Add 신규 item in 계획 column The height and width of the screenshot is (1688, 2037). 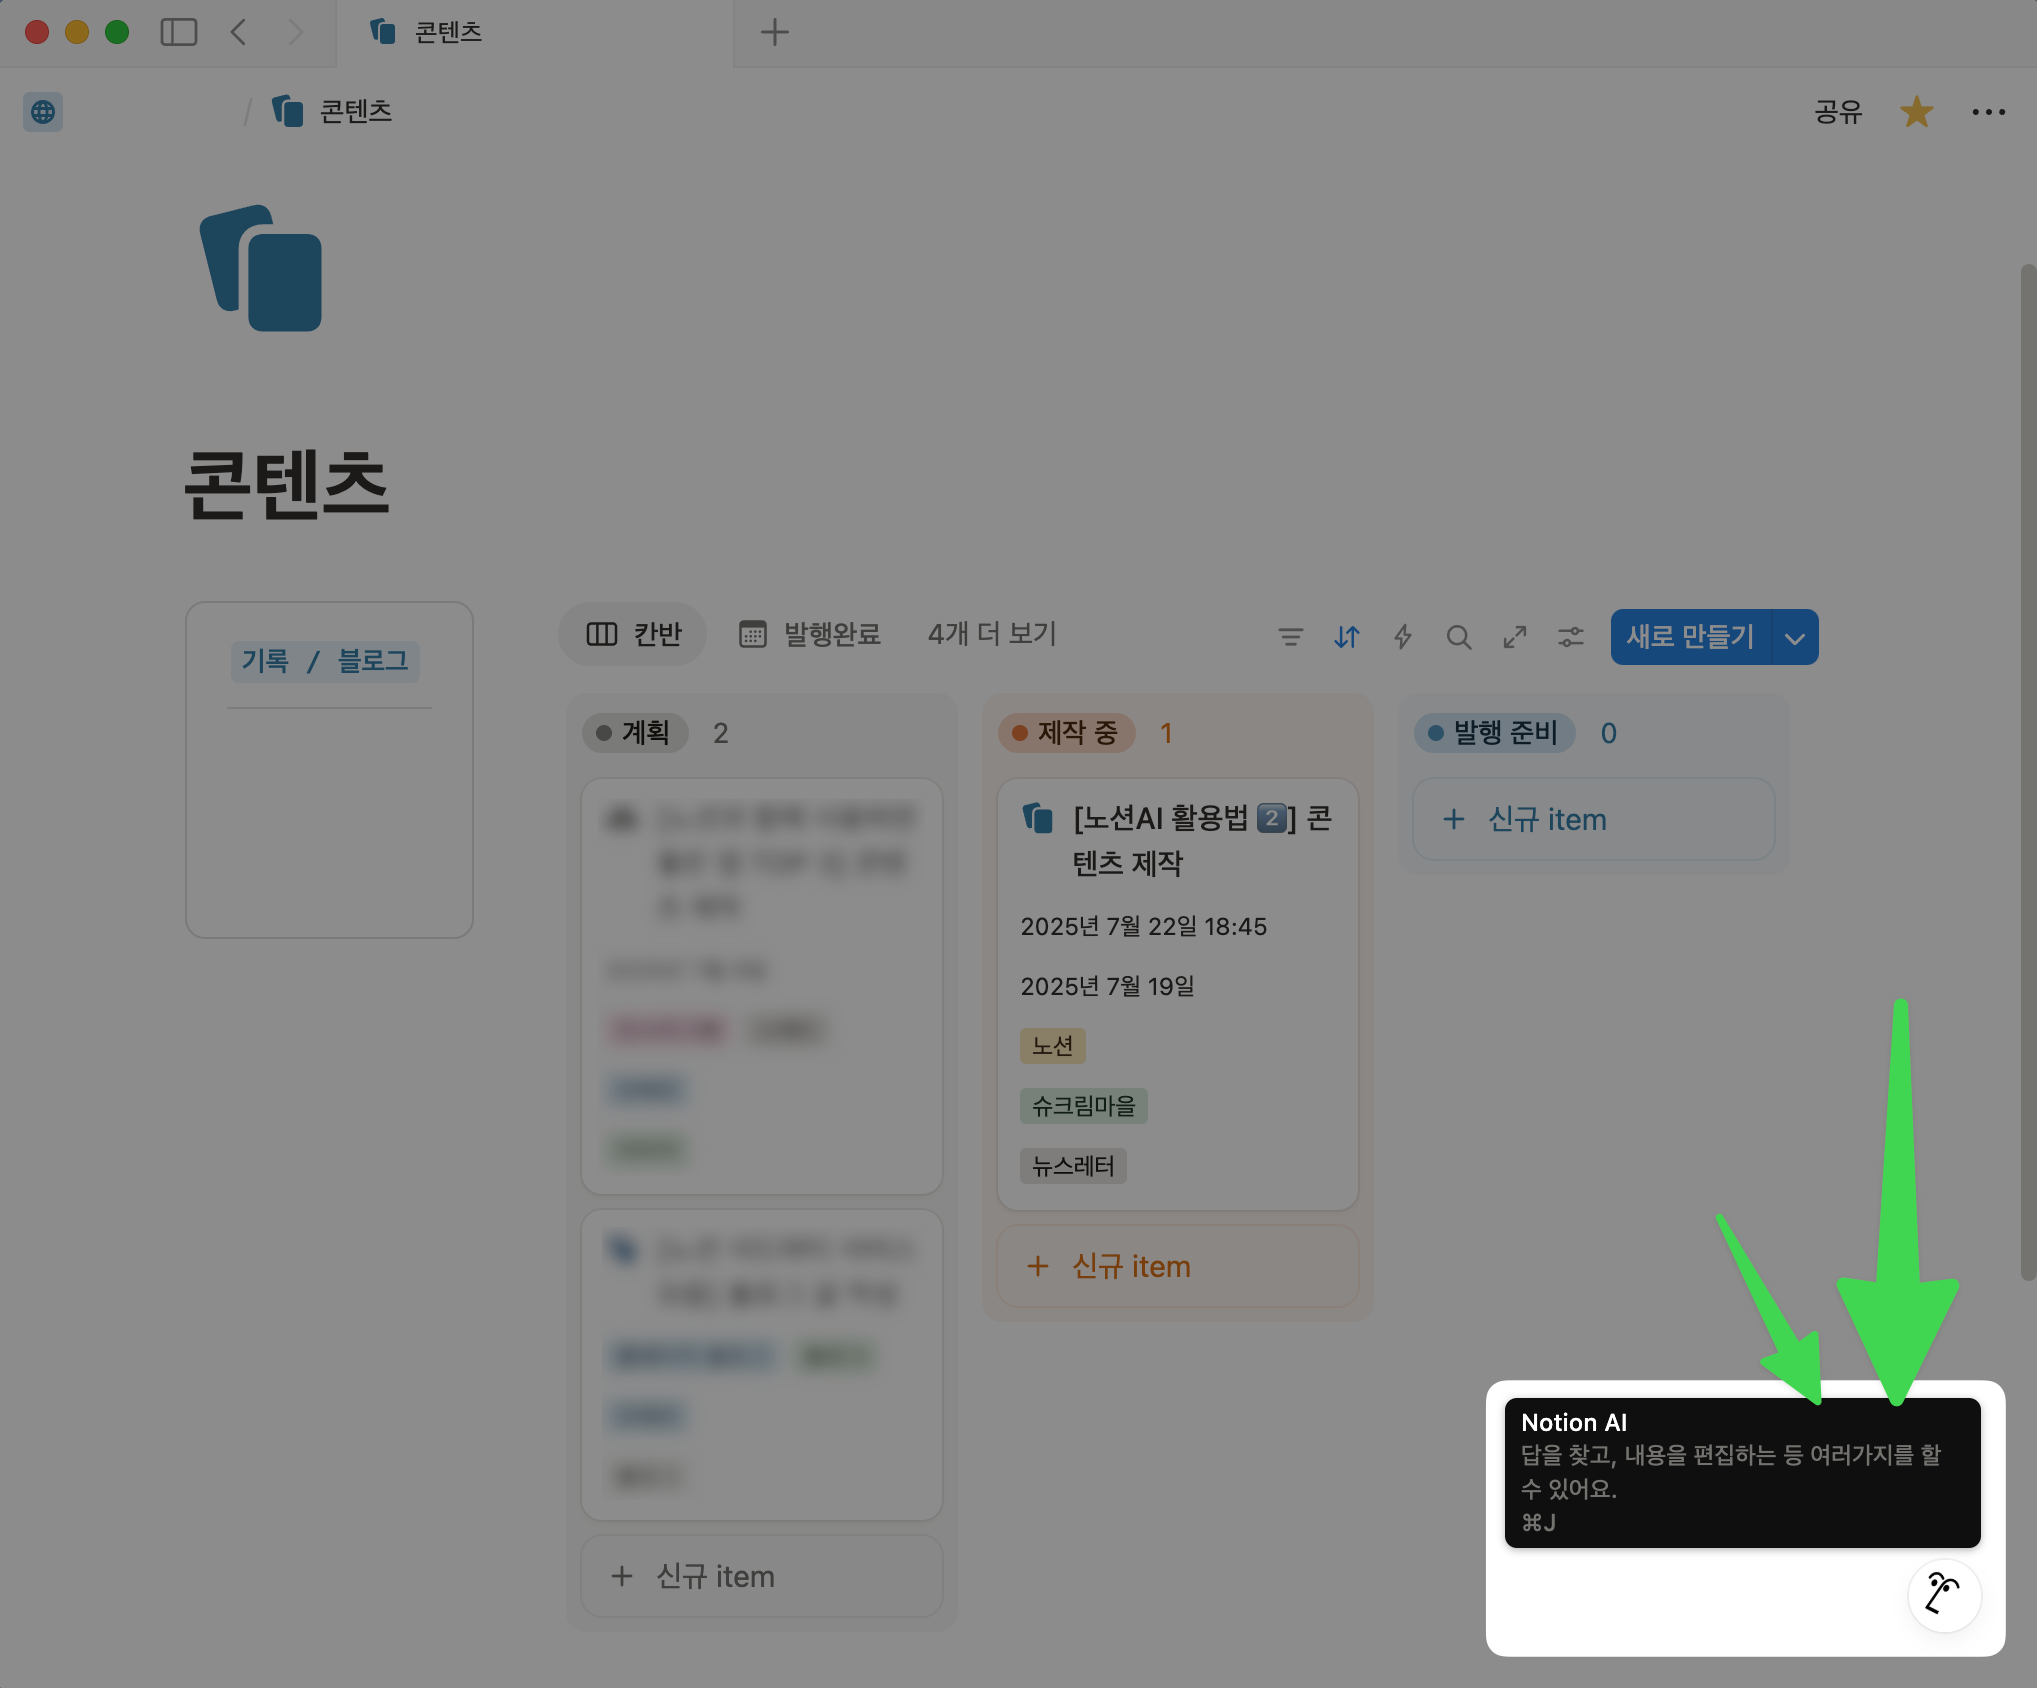(761, 1576)
